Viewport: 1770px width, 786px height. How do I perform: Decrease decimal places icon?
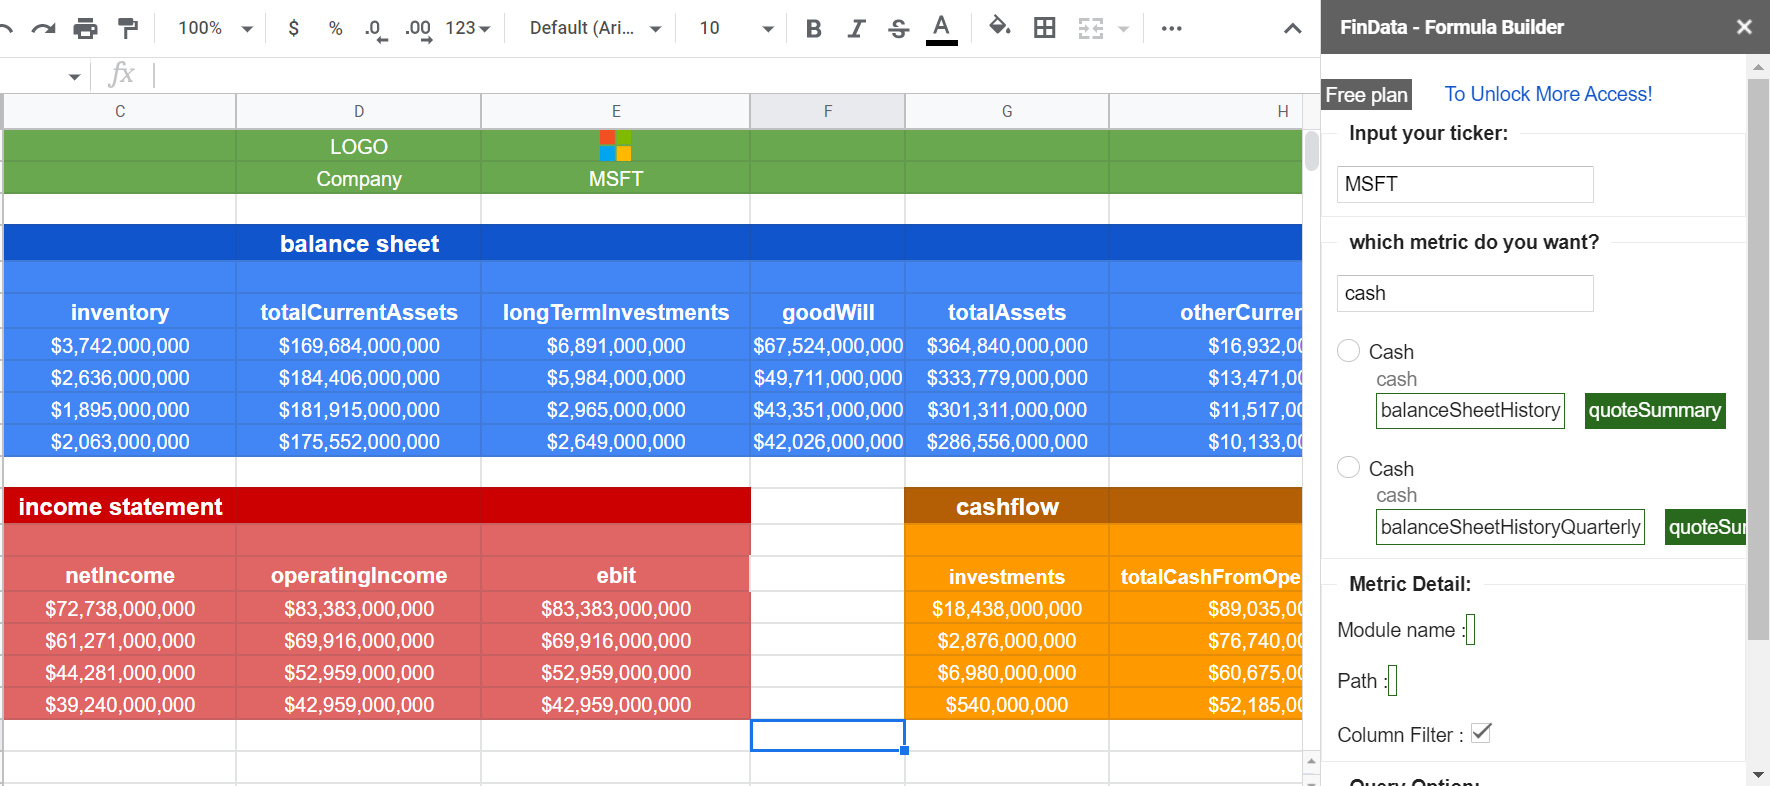click(376, 30)
